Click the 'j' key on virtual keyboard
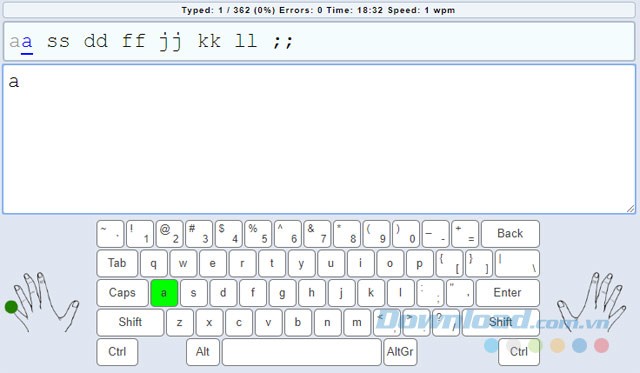The image size is (640, 373). pyautogui.click(x=341, y=293)
